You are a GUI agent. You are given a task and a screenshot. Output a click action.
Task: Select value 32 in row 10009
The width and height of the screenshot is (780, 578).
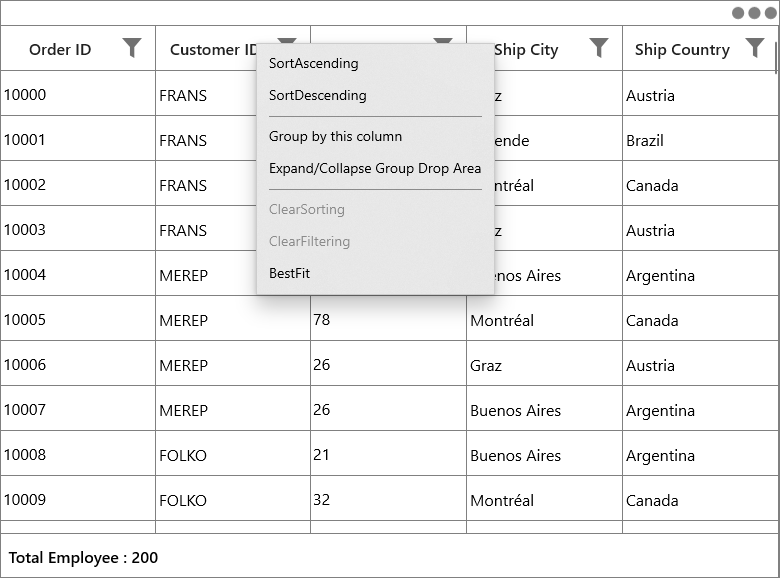[x=389, y=498]
